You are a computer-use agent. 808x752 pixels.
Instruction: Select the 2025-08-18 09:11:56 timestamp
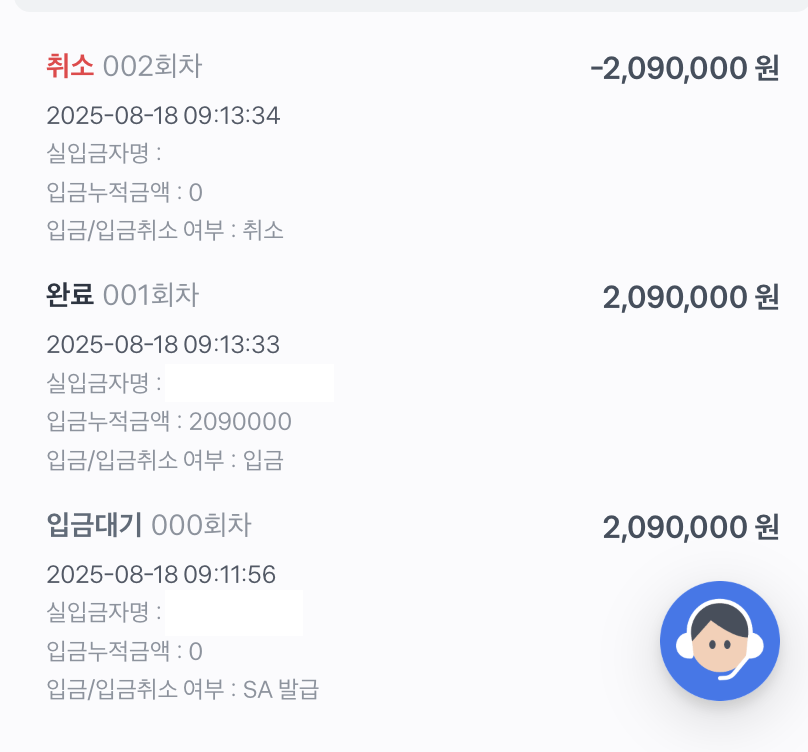coord(161,574)
